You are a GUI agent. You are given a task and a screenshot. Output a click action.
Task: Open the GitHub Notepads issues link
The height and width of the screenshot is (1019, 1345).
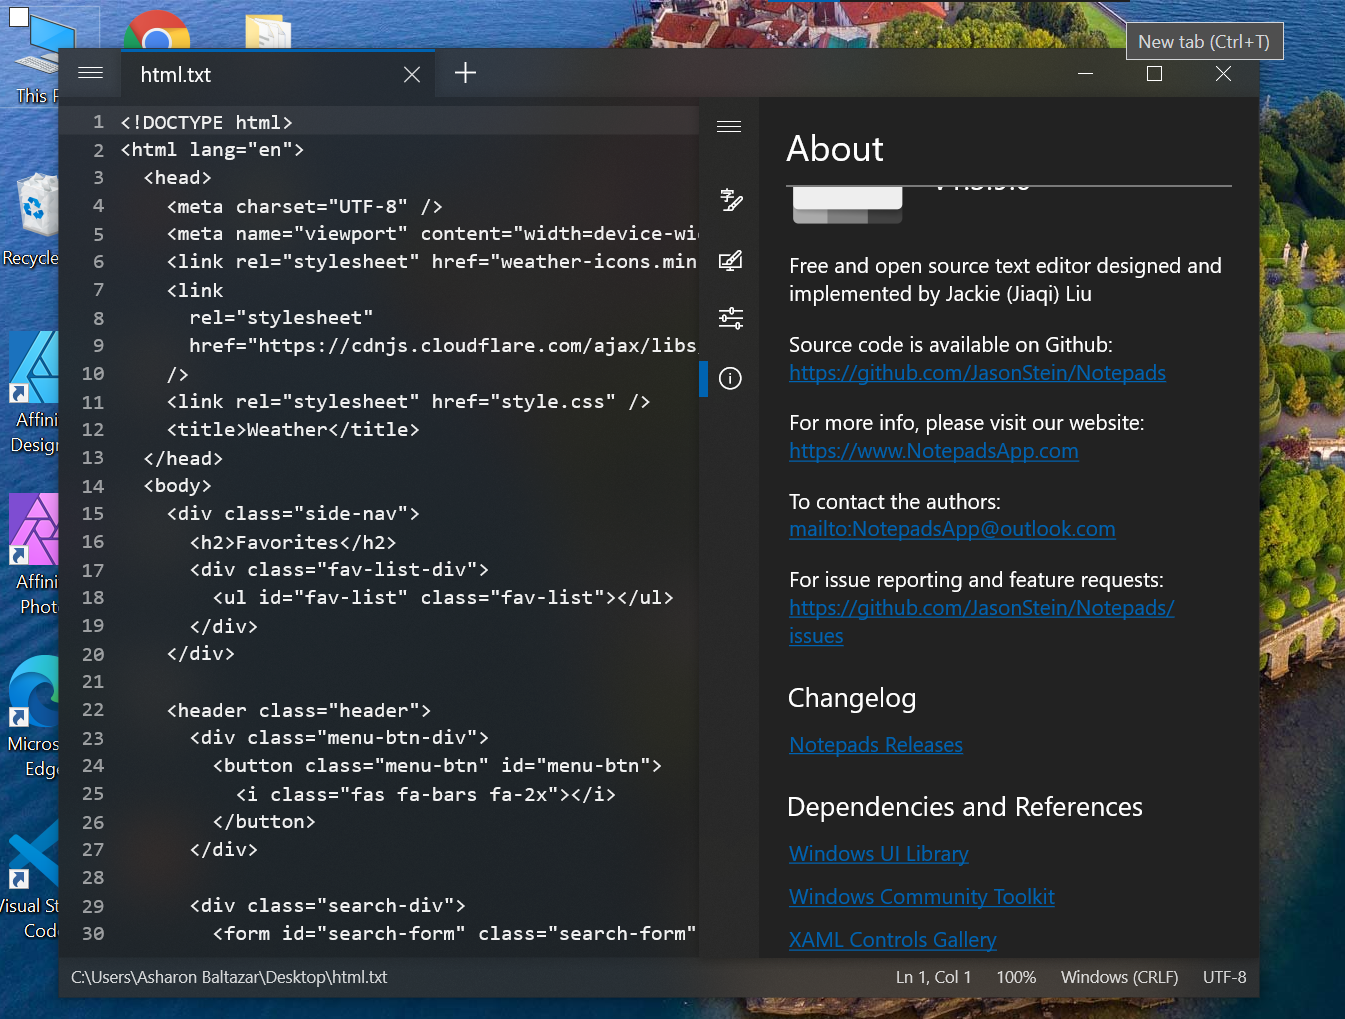pyautogui.click(x=981, y=621)
